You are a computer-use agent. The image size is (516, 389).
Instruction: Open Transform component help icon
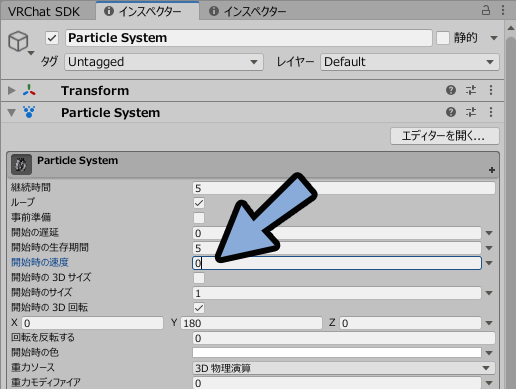point(451,90)
